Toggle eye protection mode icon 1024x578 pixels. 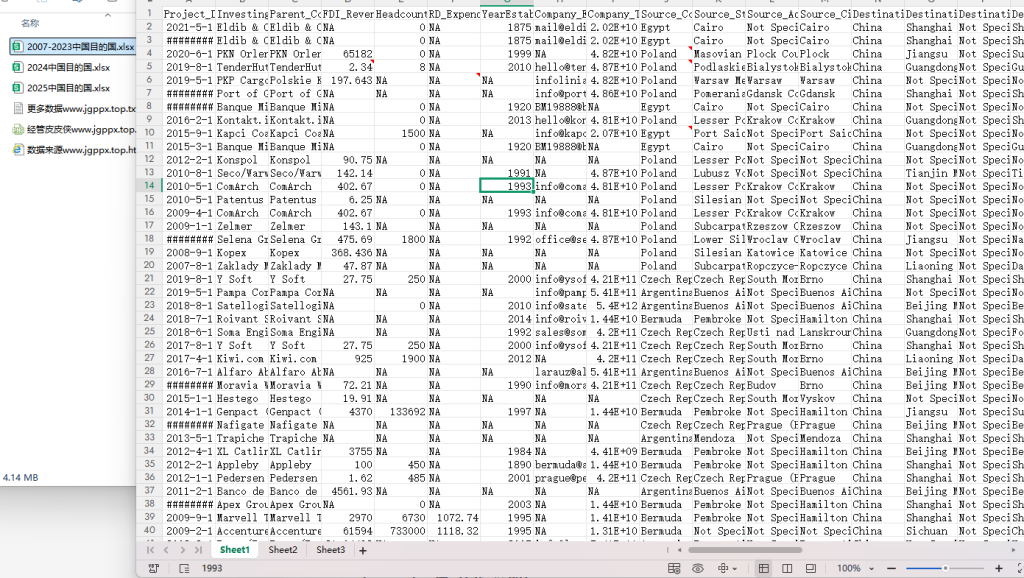(x=697, y=568)
